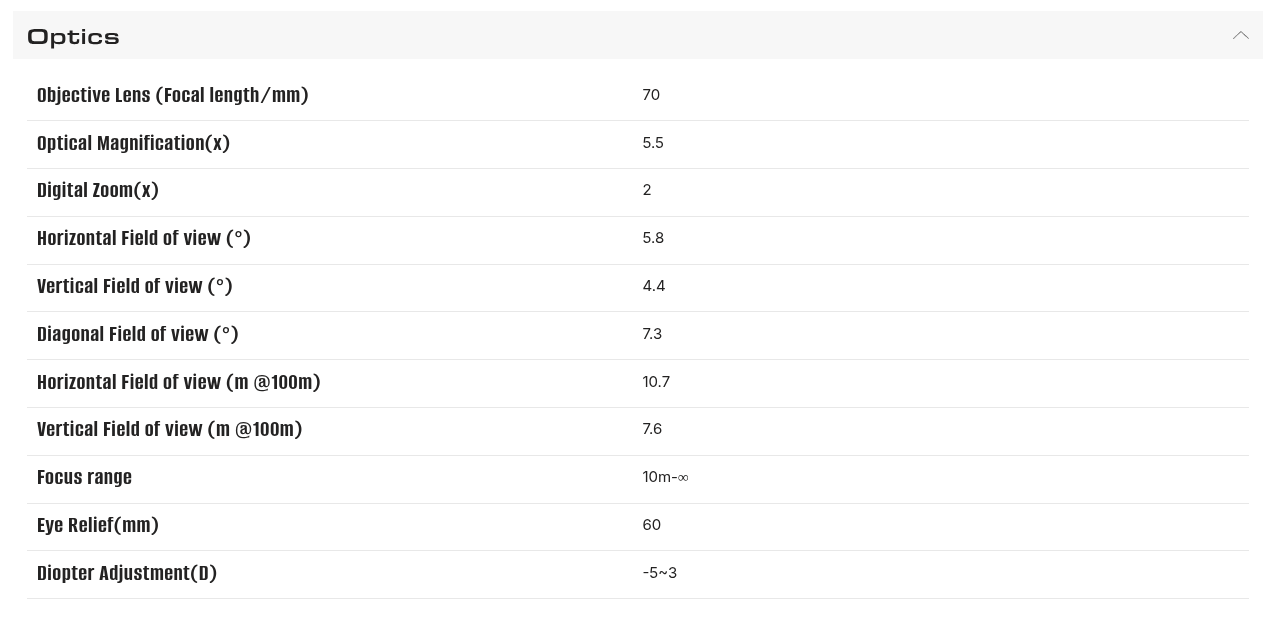Click the eye relief value 60
Viewport: 1274px width, 620px height.
coord(651,525)
